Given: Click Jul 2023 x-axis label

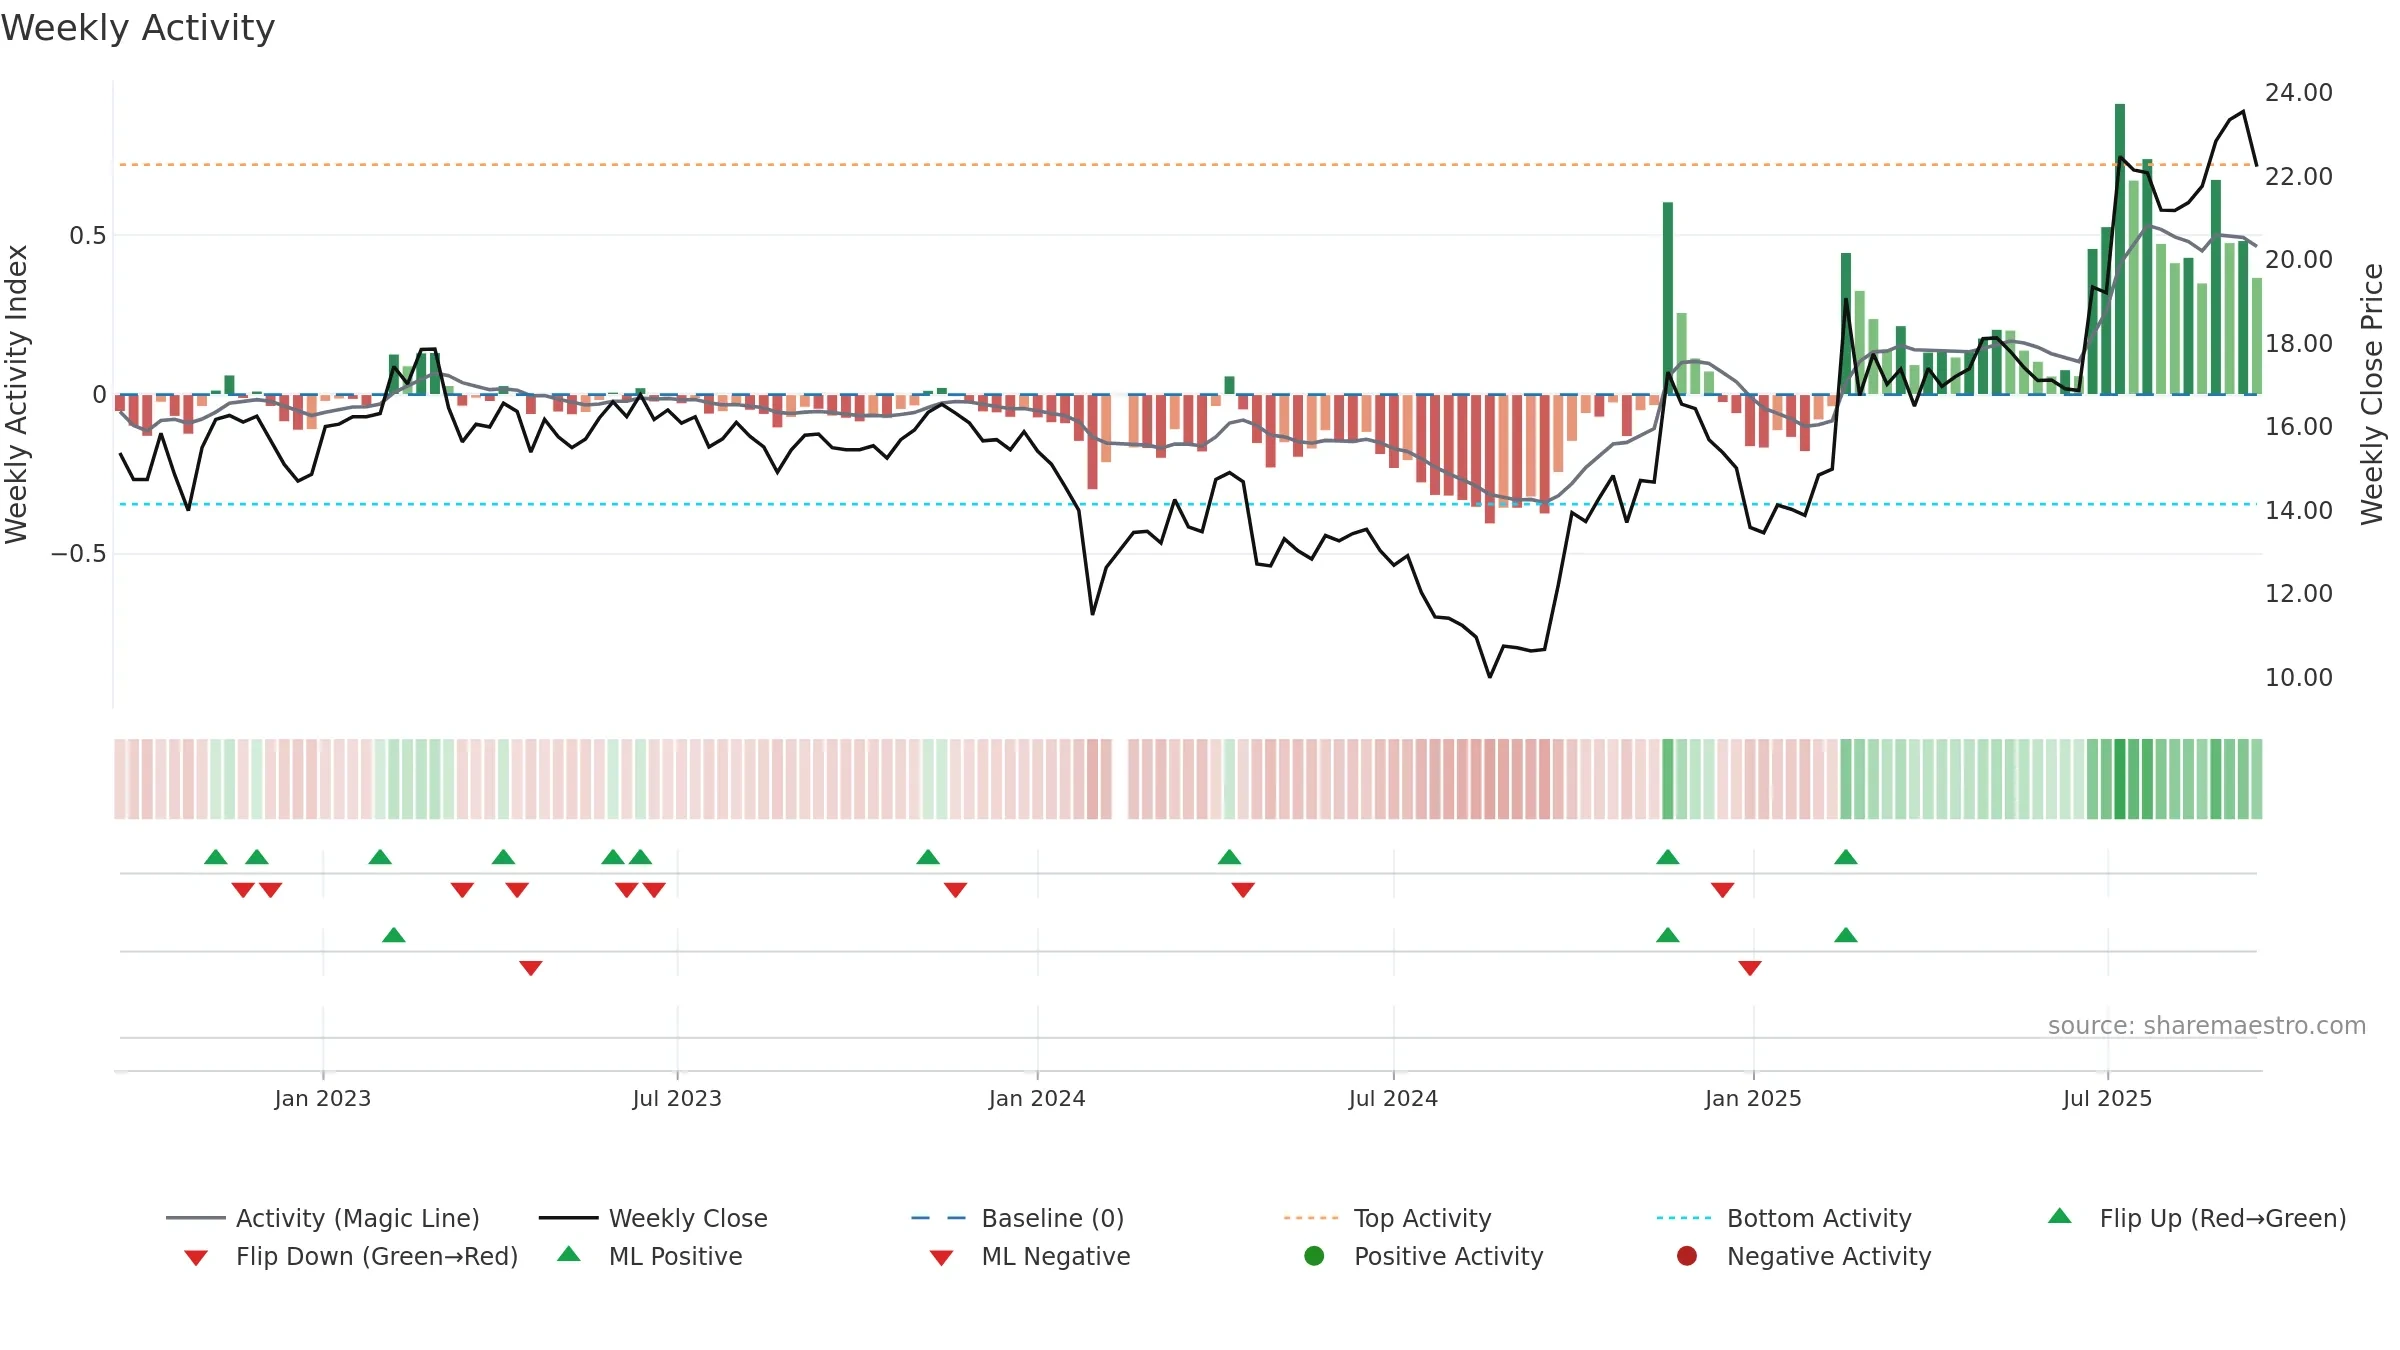Looking at the screenshot, I should pos(677,1098).
